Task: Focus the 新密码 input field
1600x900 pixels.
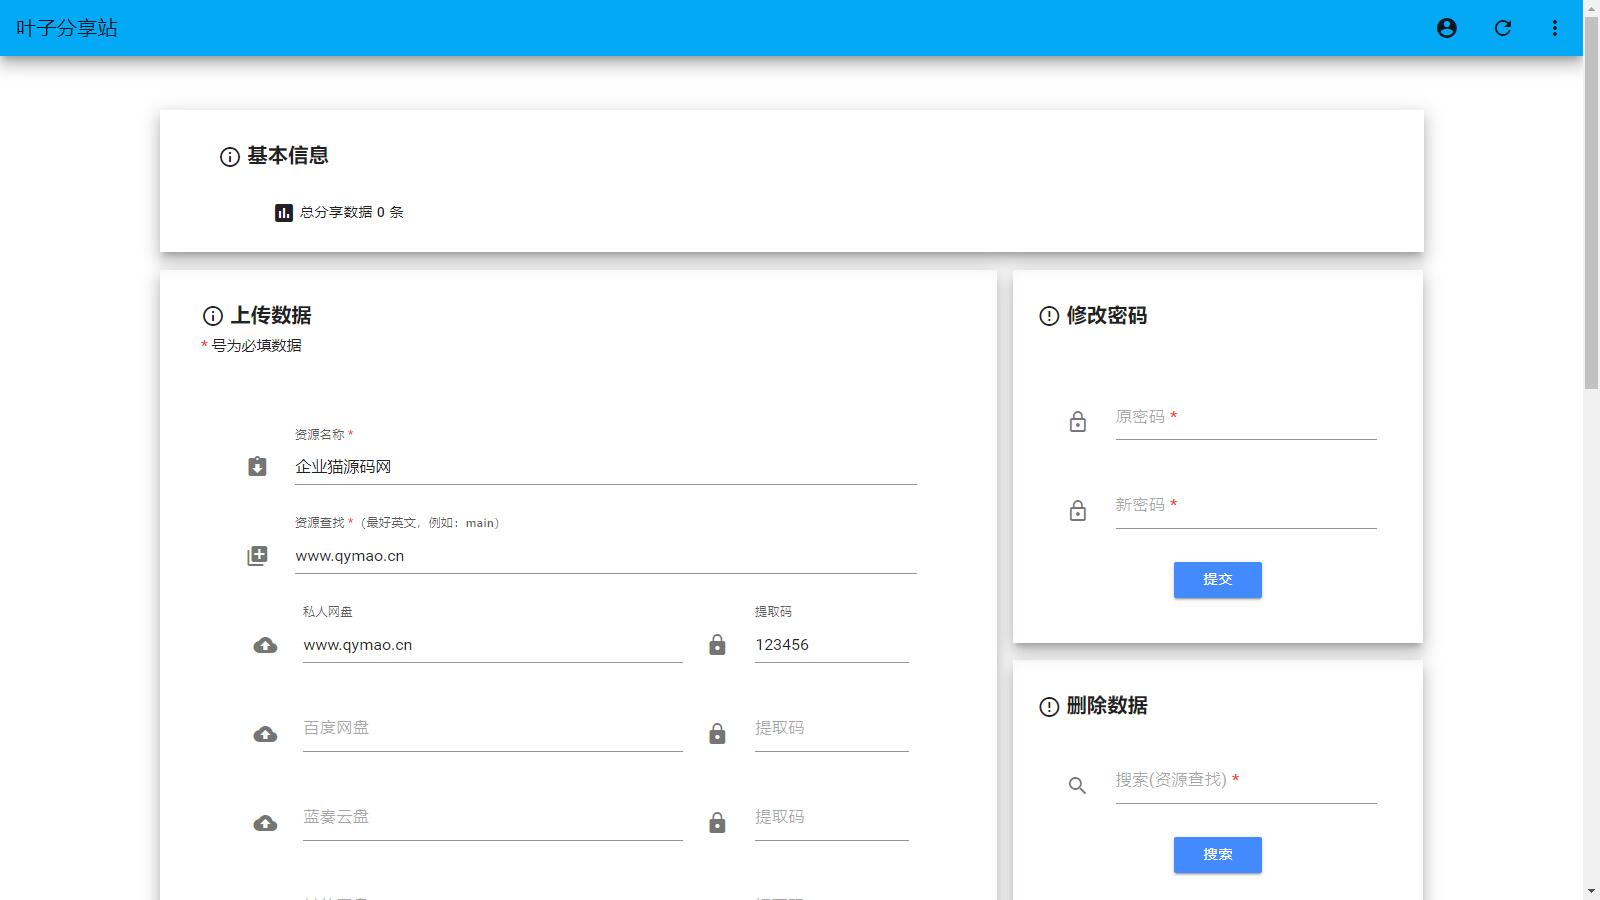Action: coord(1245,506)
